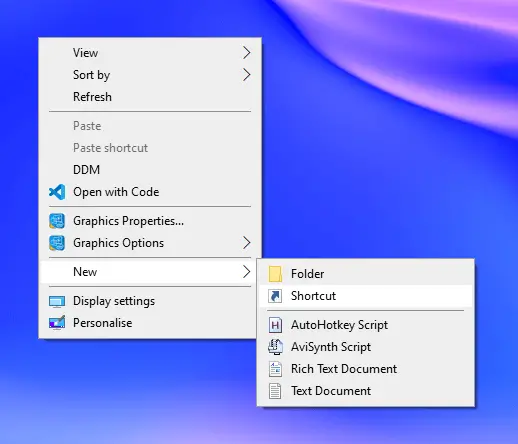The width and height of the screenshot is (518, 444).
Task: Expand the View submenu arrow
Action: coord(246,53)
